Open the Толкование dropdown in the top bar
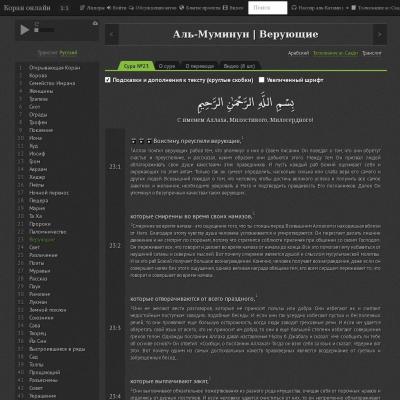The width and height of the screenshot is (400, 400). (x=376, y=7)
